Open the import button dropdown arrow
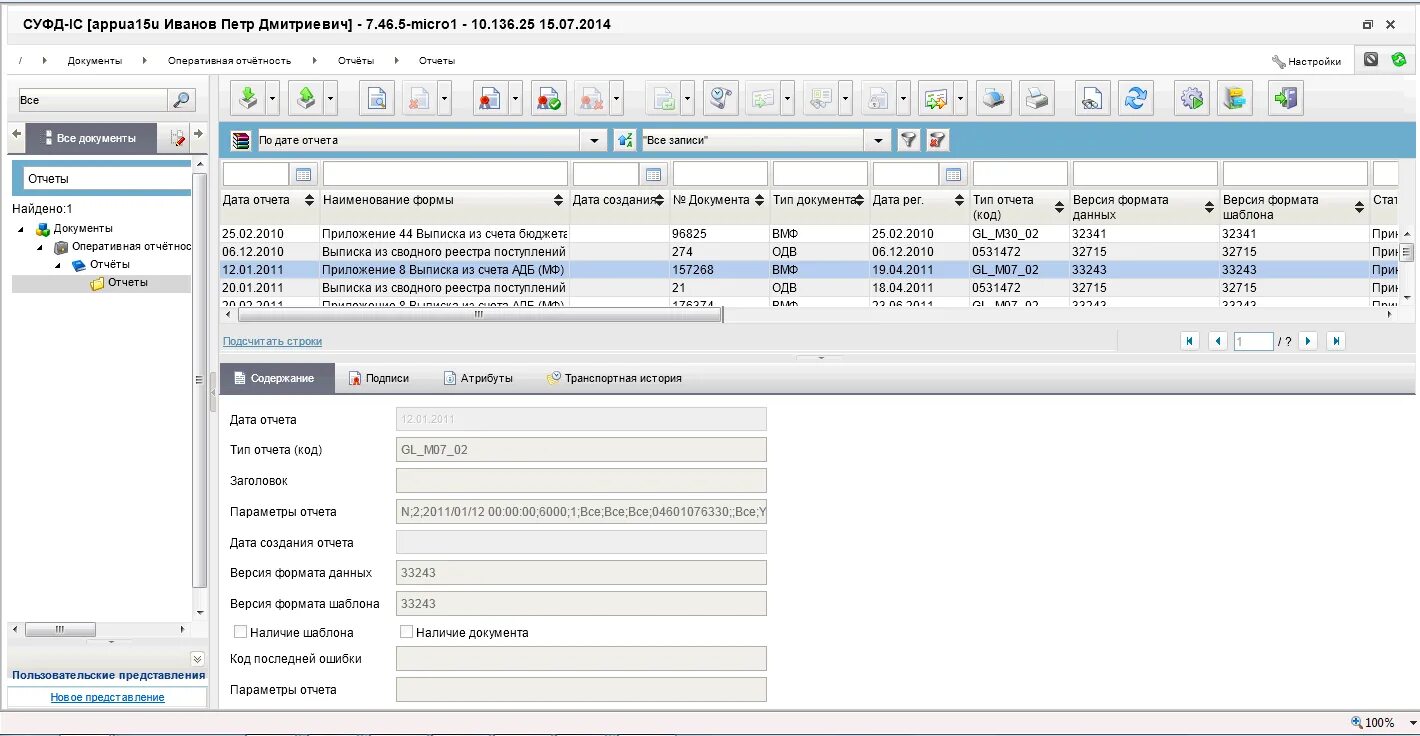This screenshot has height=736, width=1420. [x=273, y=99]
